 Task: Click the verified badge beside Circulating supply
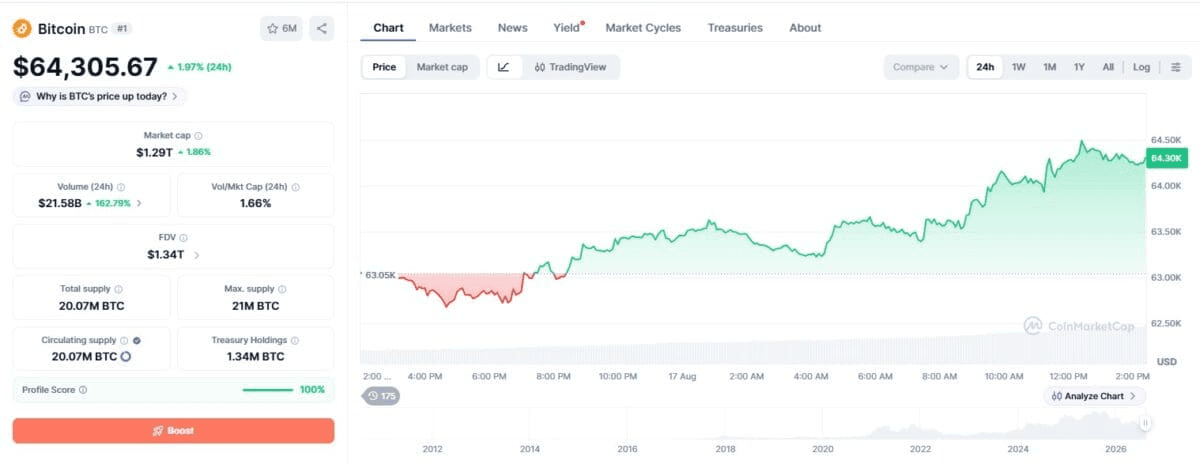coord(137,340)
